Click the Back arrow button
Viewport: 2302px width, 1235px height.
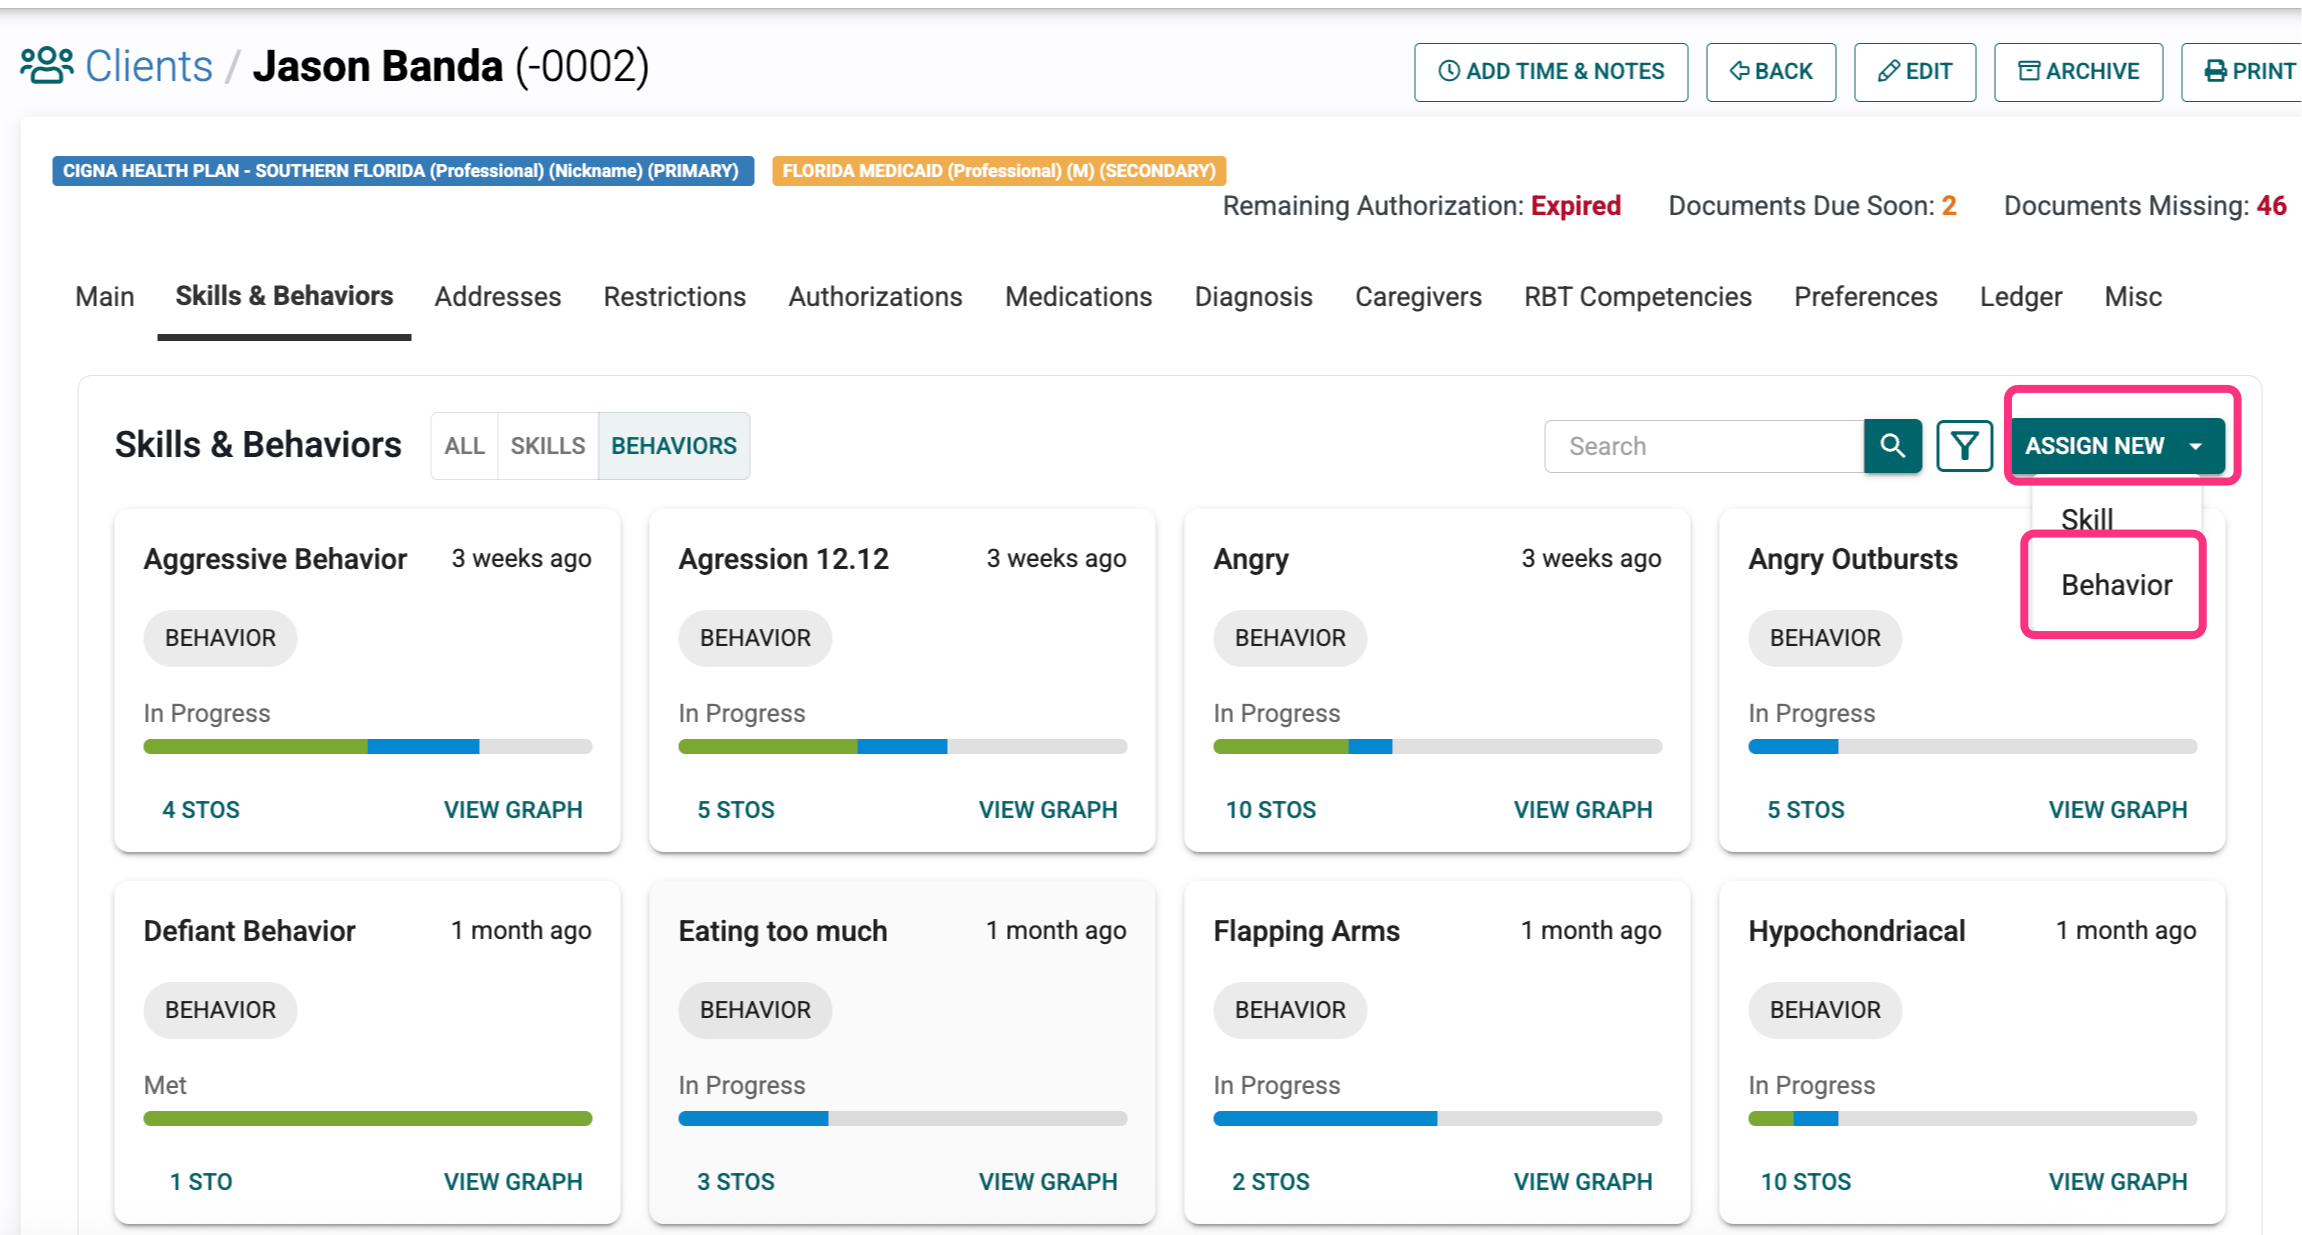(1770, 72)
